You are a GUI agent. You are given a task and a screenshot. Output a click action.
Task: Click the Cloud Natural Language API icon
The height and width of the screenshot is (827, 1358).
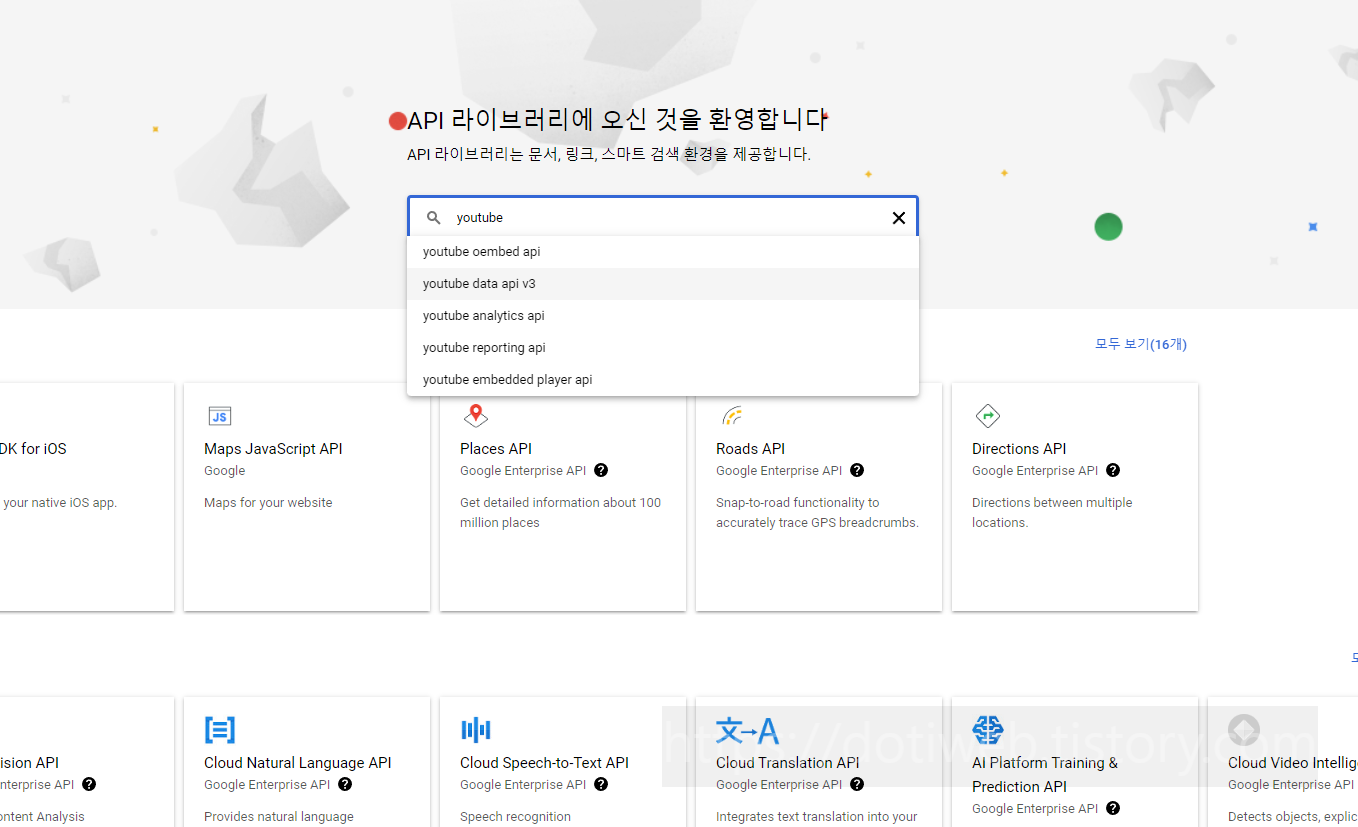tap(219, 730)
